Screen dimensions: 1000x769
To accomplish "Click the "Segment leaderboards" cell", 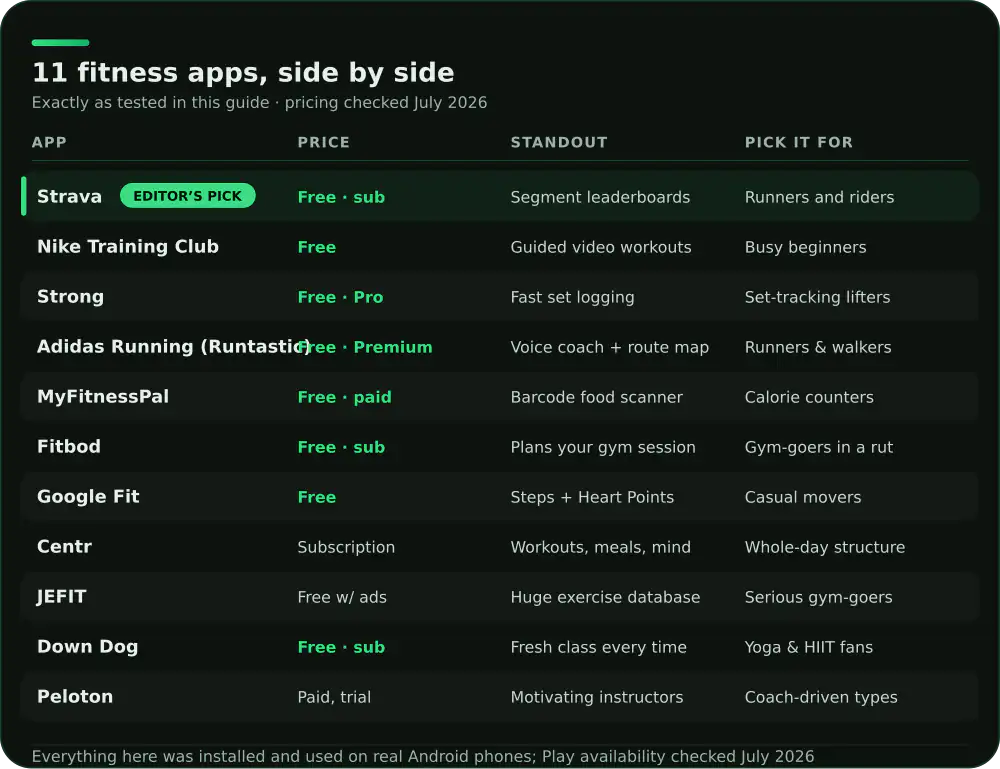I will pos(600,197).
